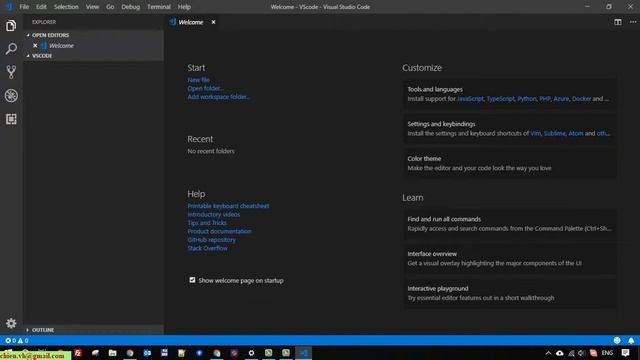Image resolution: width=640 pixels, height=360 pixels.
Task: Open Outlook from the taskbar
Action: pyautogui.click(x=147, y=353)
